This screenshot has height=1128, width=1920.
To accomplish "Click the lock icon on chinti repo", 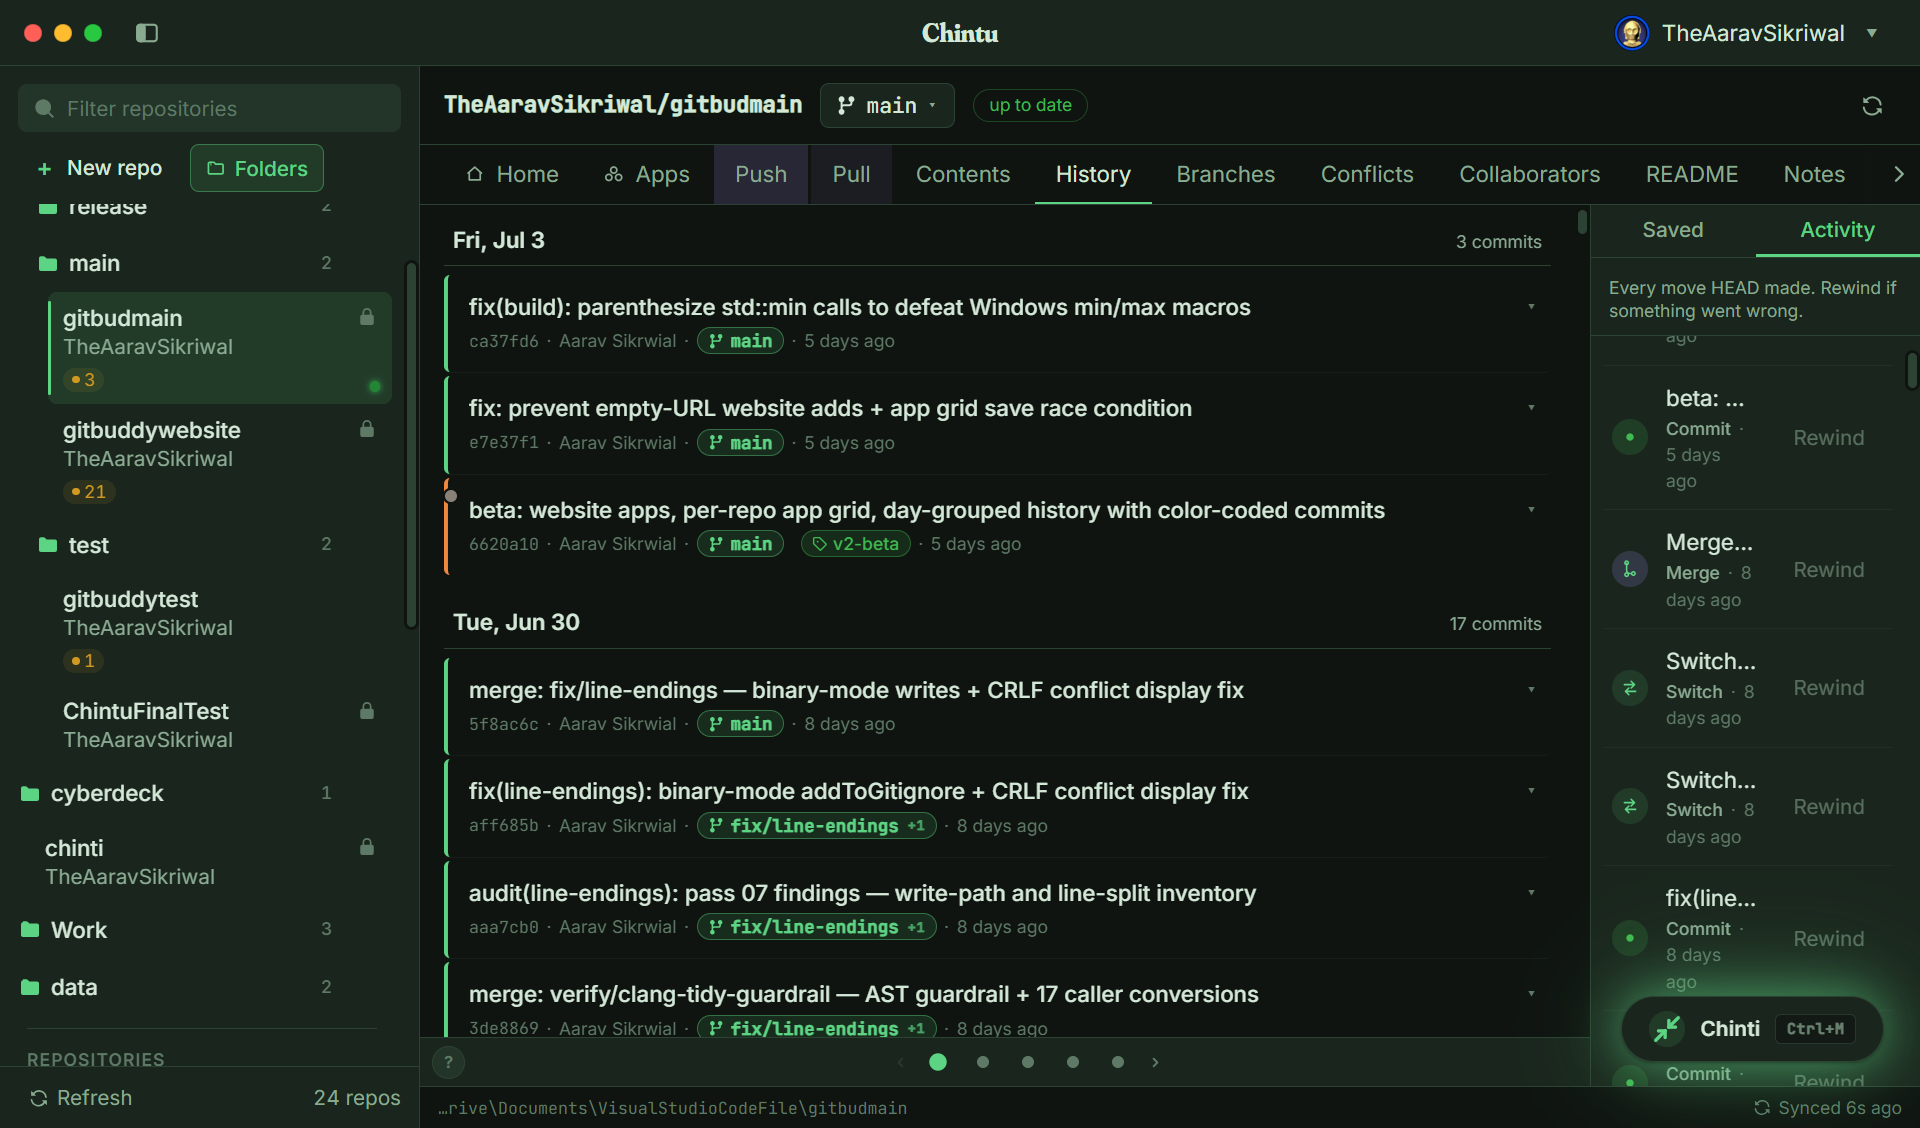I will click(367, 847).
